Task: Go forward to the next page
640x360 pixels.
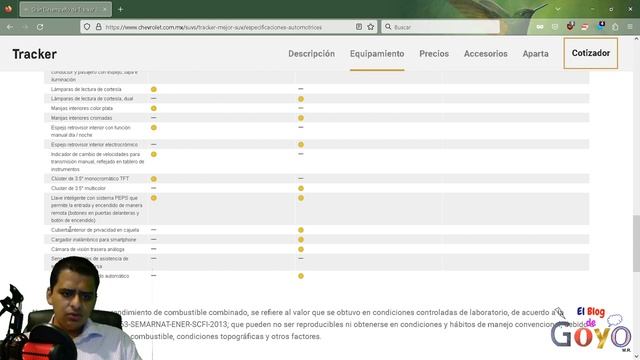Action: (25, 27)
